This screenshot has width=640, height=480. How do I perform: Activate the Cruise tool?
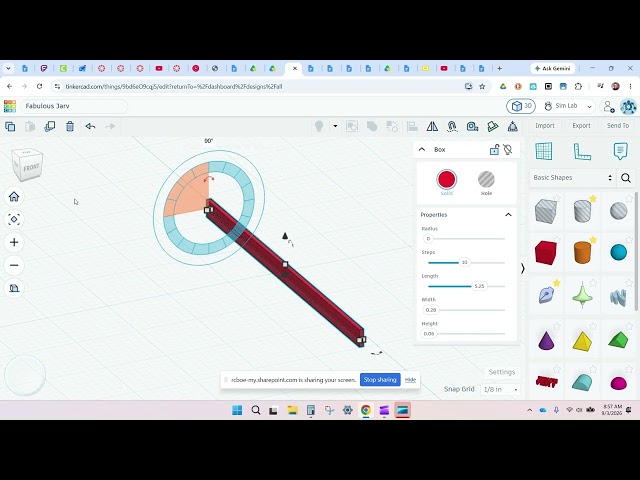pos(452,127)
